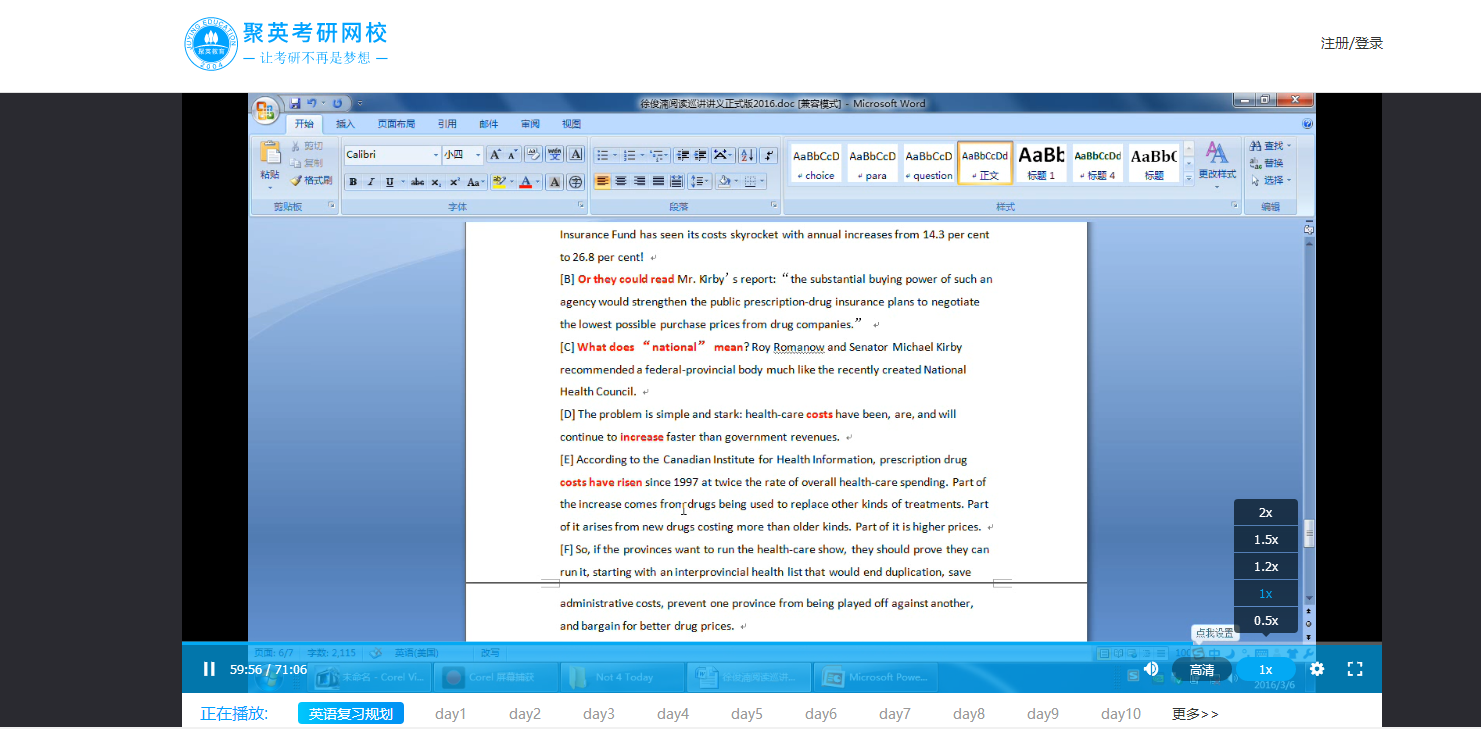
Task: Click the Sort A-Z icon
Action: click(747, 155)
